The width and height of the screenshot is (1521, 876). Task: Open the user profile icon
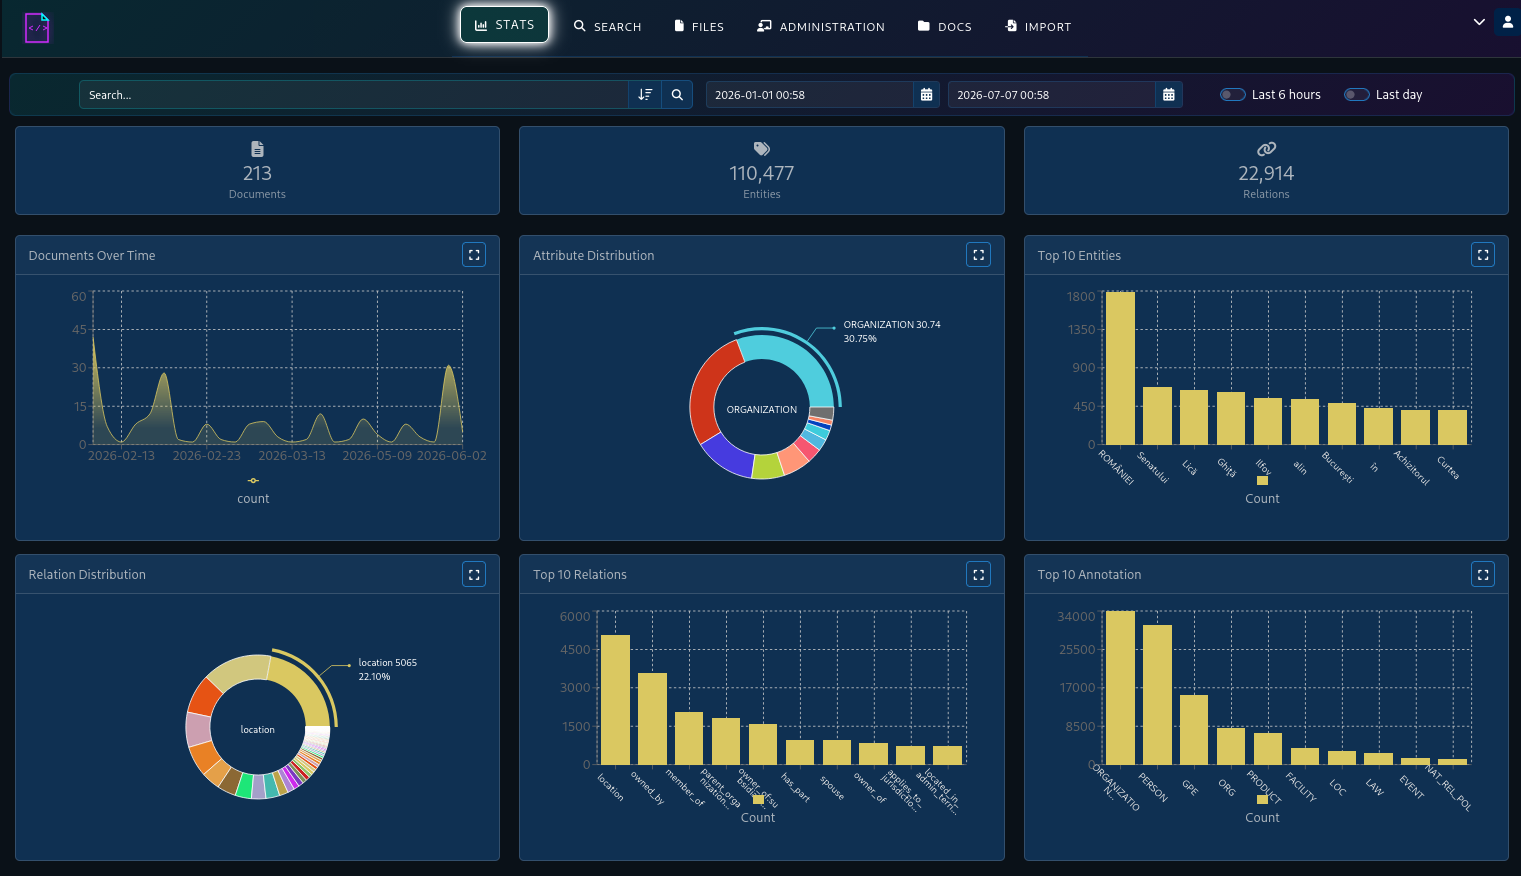point(1507,22)
